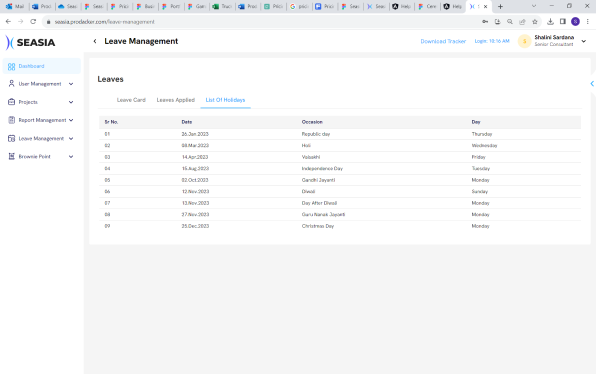Toggle browser side panel icon

(563, 22)
